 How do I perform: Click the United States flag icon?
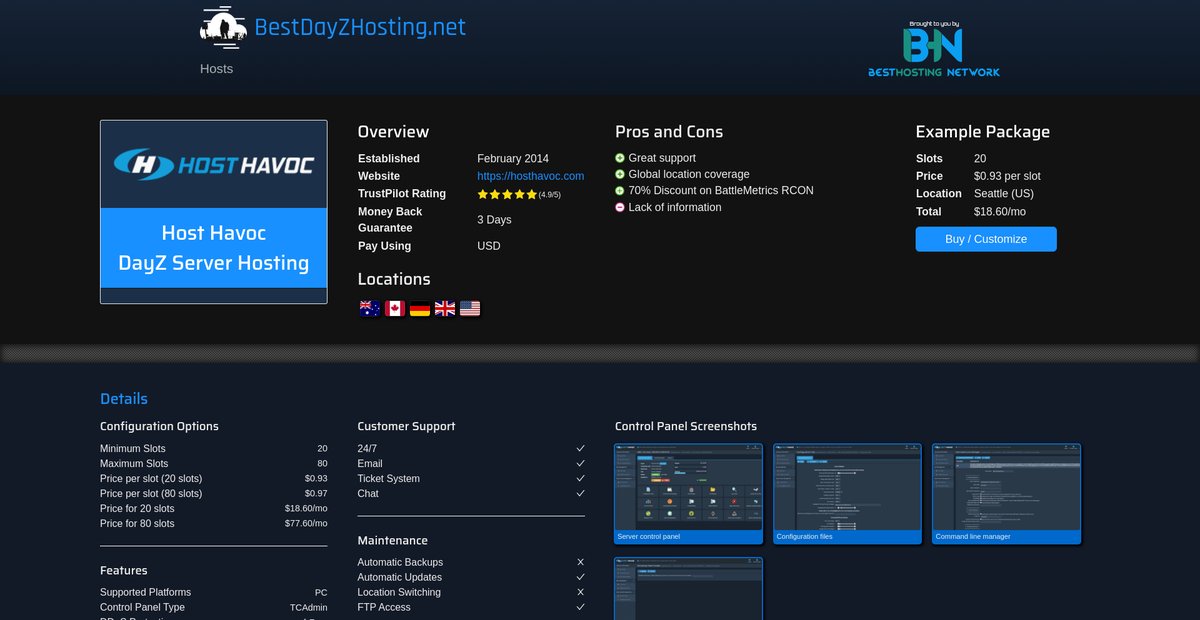click(470, 308)
